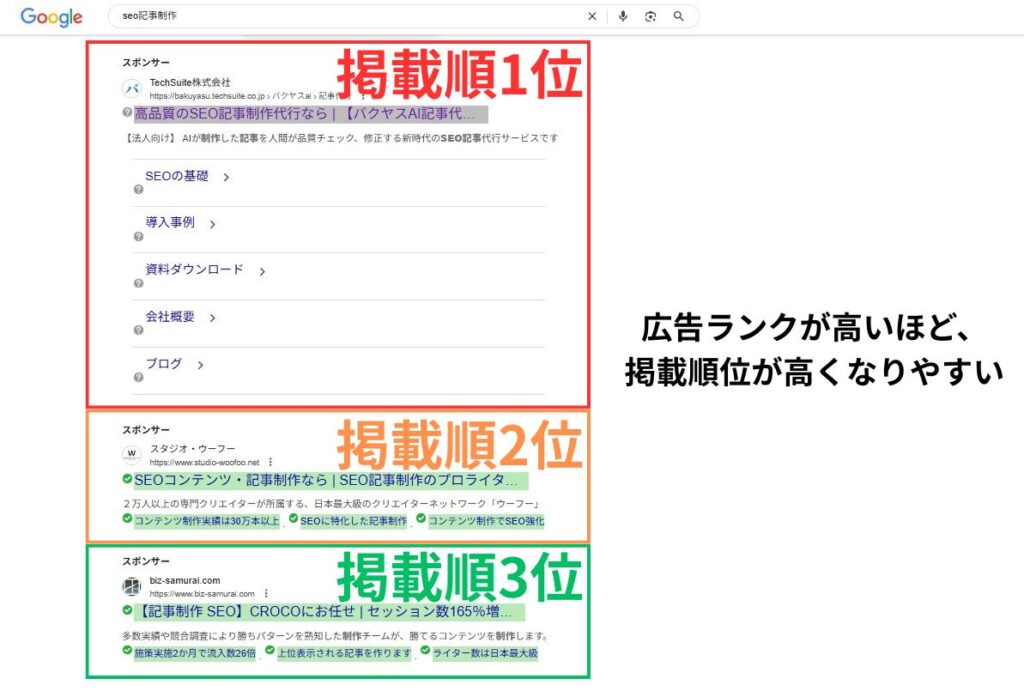Open the three-dot menu beside studio-woofoo.net

tap(270, 462)
